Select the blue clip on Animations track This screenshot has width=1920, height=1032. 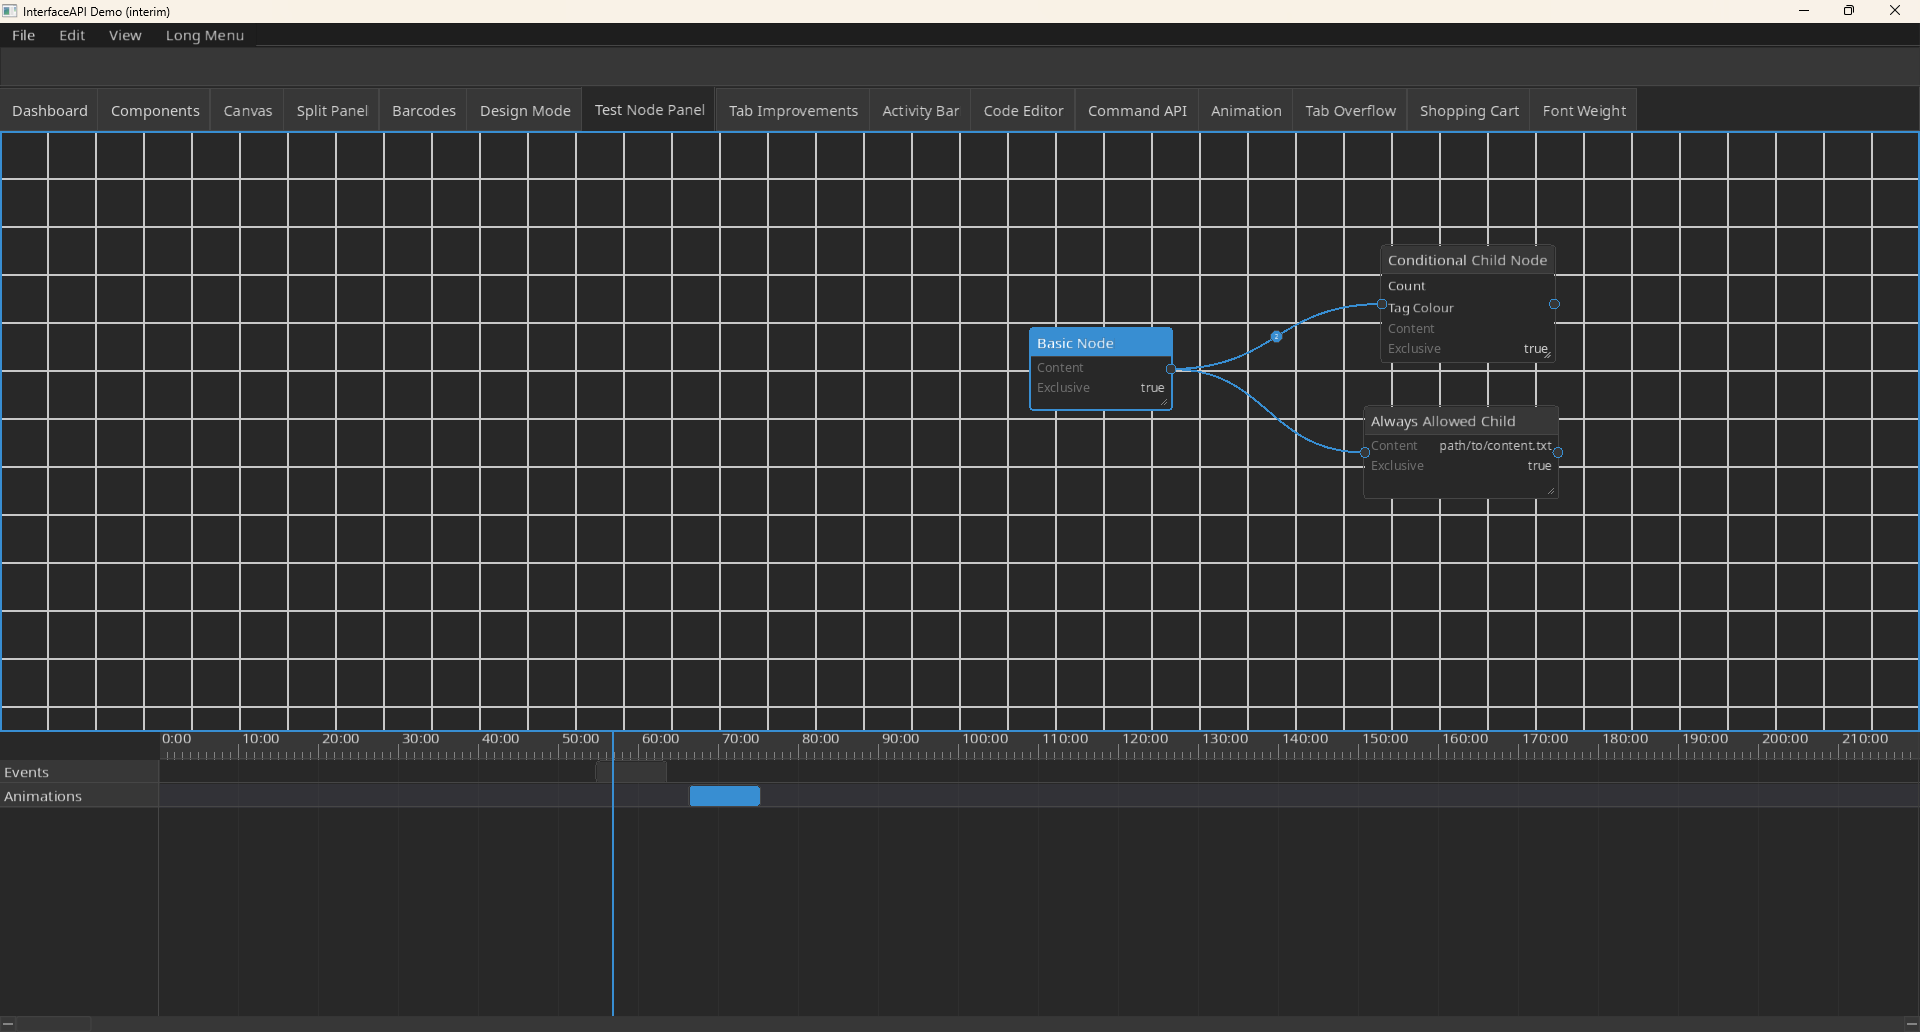(725, 796)
